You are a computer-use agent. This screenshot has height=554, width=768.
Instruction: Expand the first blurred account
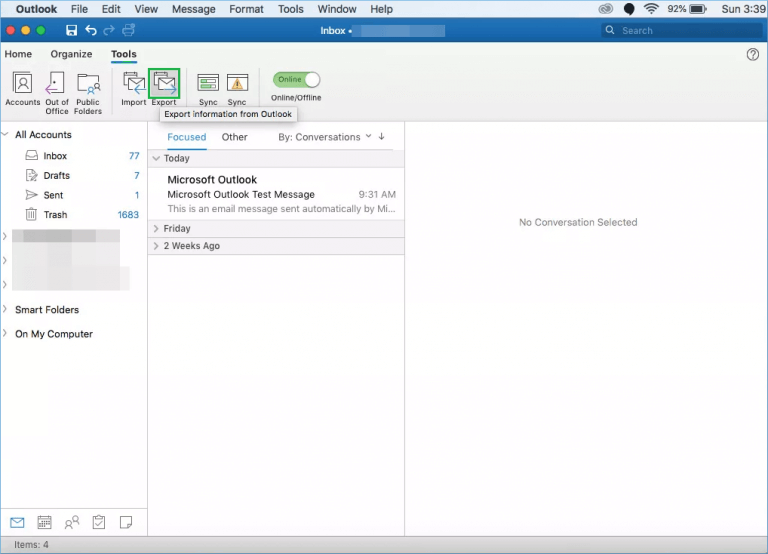point(5,237)
